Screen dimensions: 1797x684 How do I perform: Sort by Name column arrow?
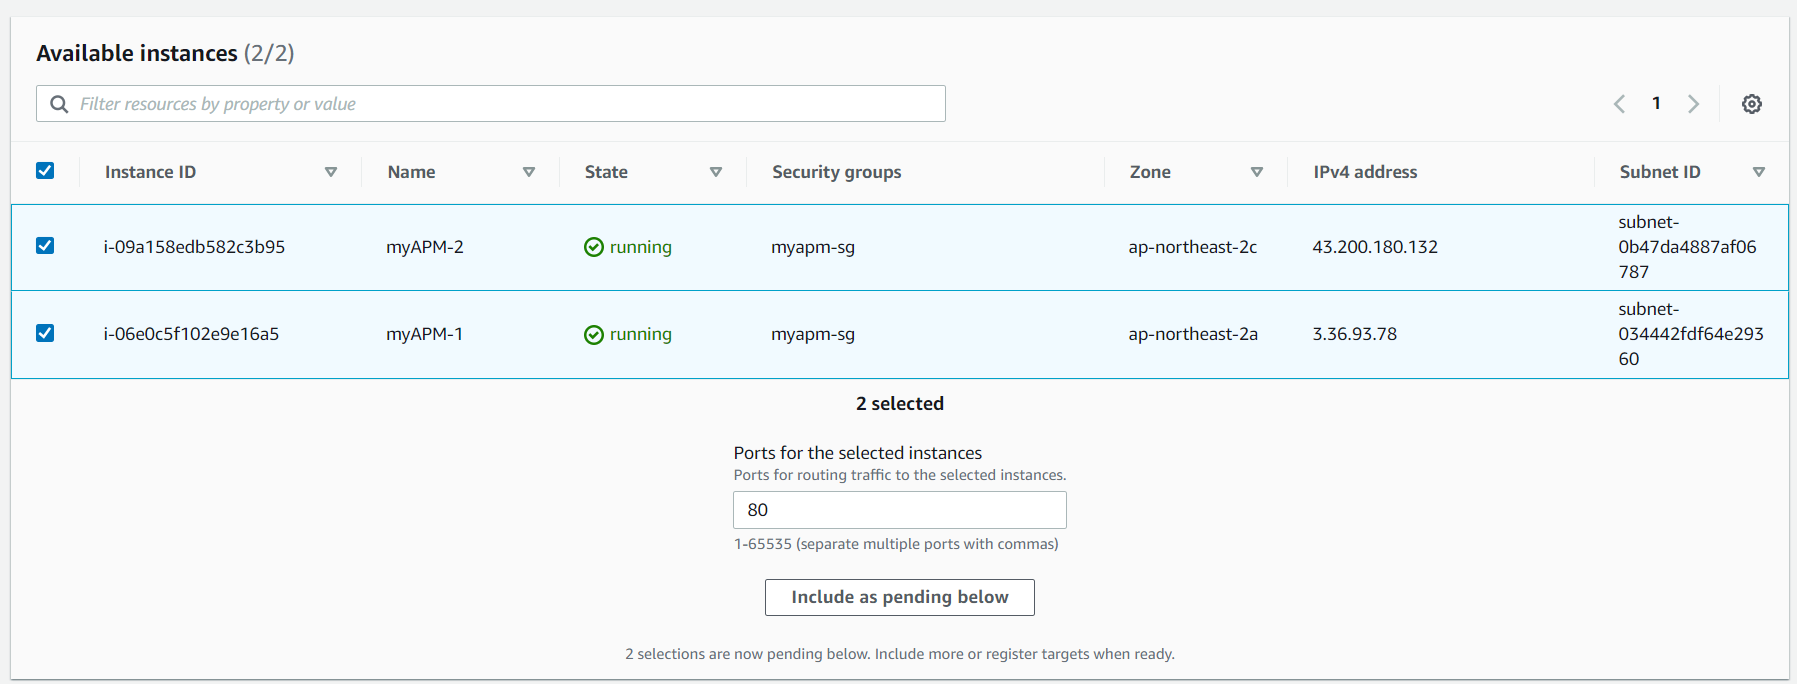click(529, 172)
